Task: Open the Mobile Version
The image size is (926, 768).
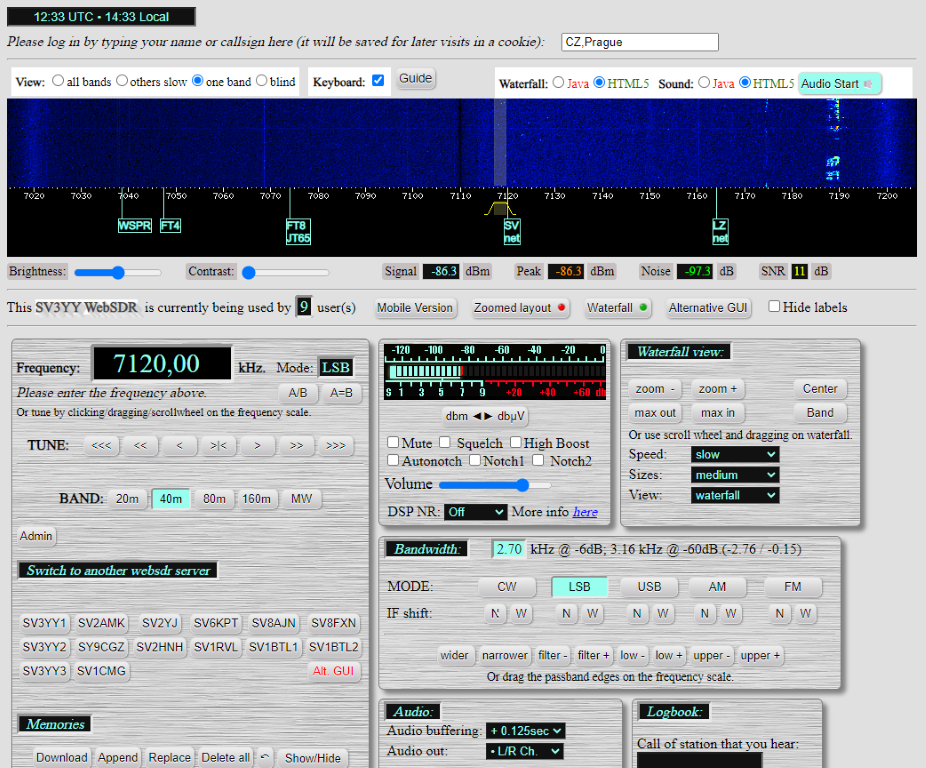Action: pyautogui.click(x=415, y=308)
